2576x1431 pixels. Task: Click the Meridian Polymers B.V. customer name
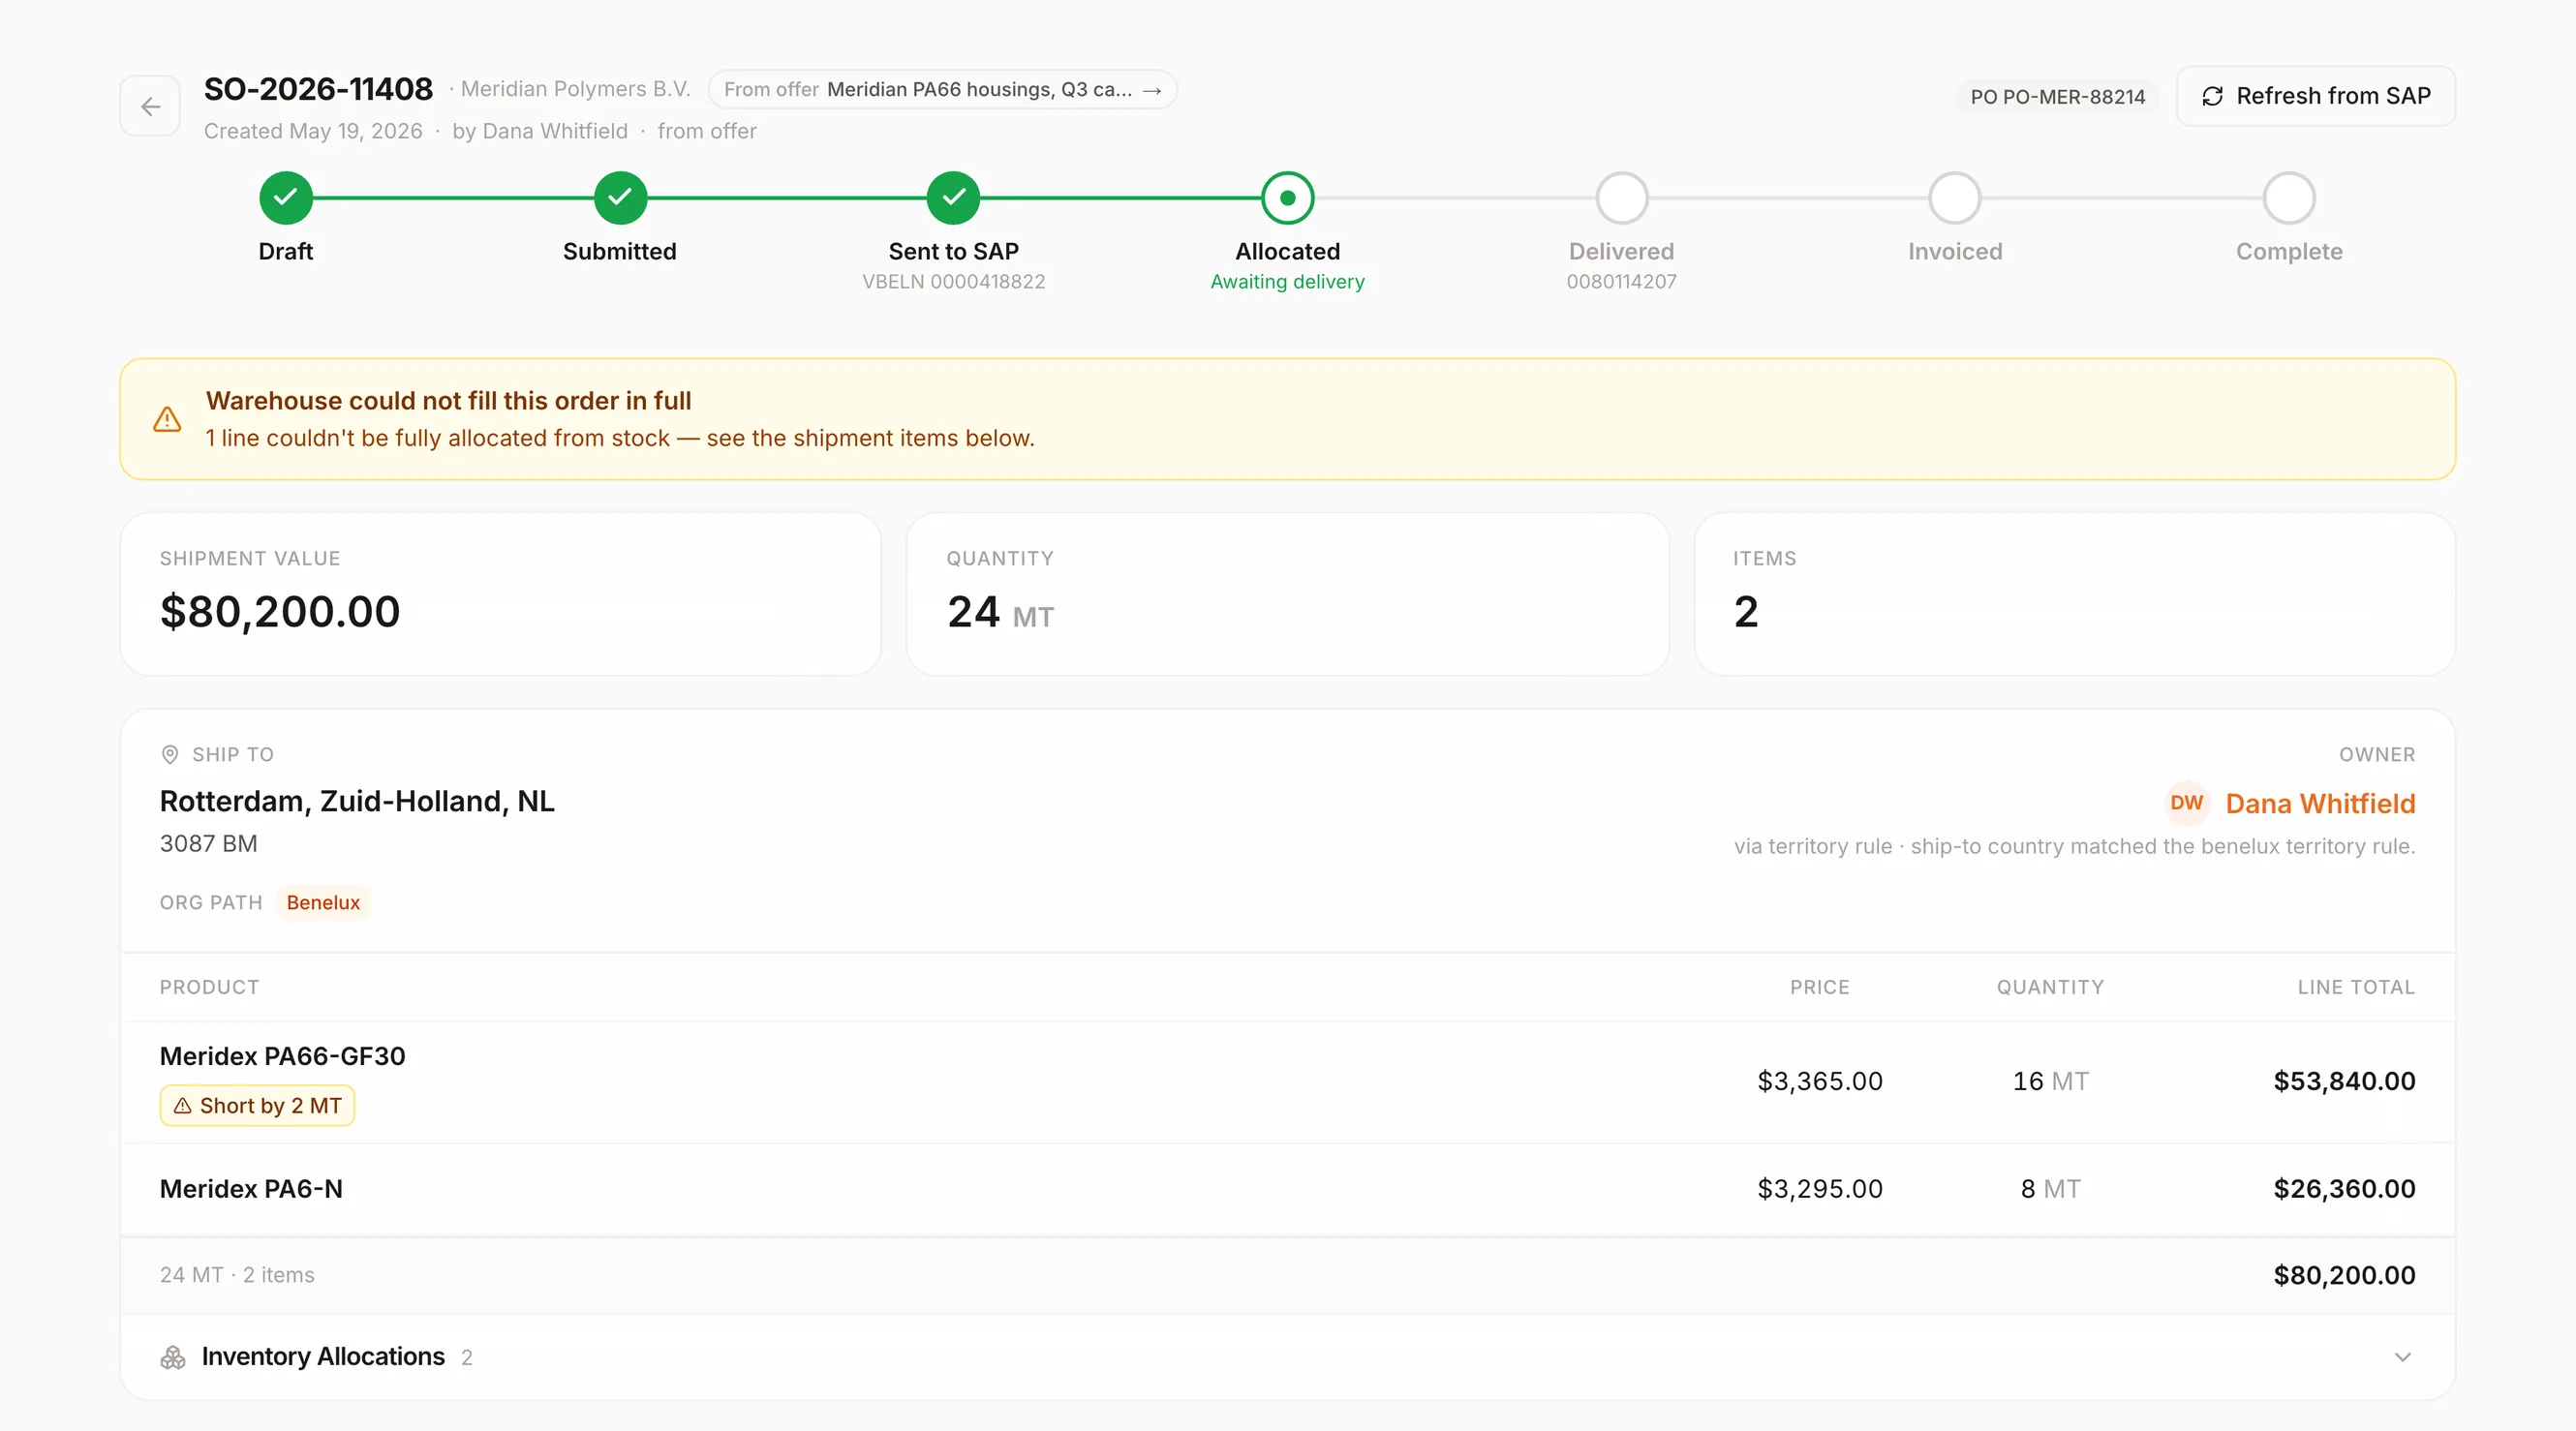(576, 89)
